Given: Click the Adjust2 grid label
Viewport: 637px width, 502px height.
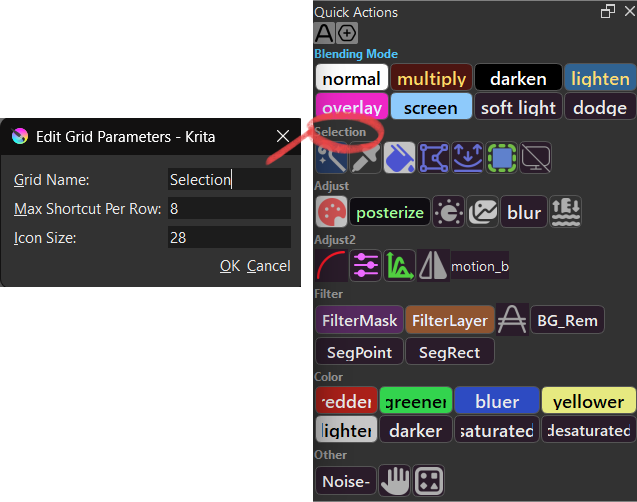Looking at the screenshot, I should click(335, 240).
